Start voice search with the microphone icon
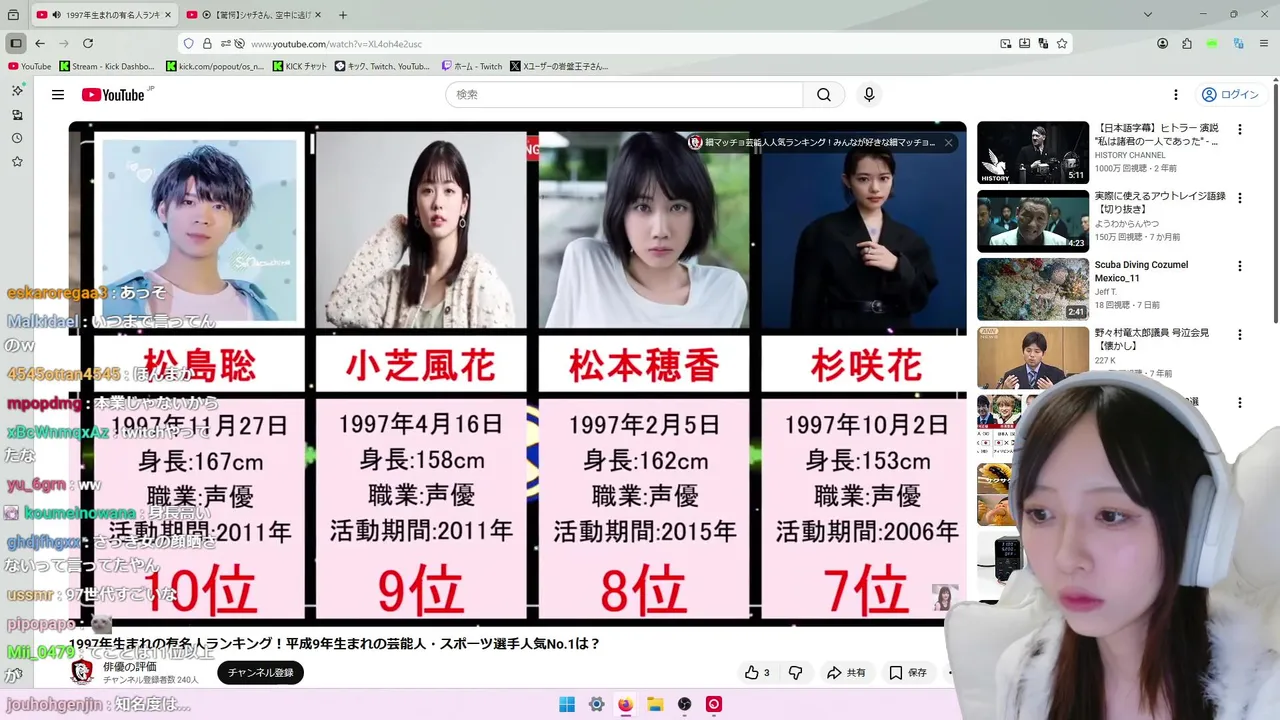 [869, 95]
